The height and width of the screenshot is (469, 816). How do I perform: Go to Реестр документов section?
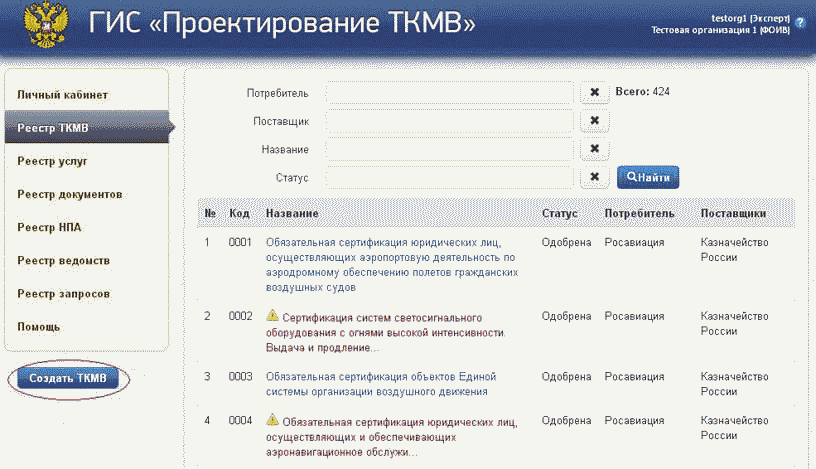69,193
